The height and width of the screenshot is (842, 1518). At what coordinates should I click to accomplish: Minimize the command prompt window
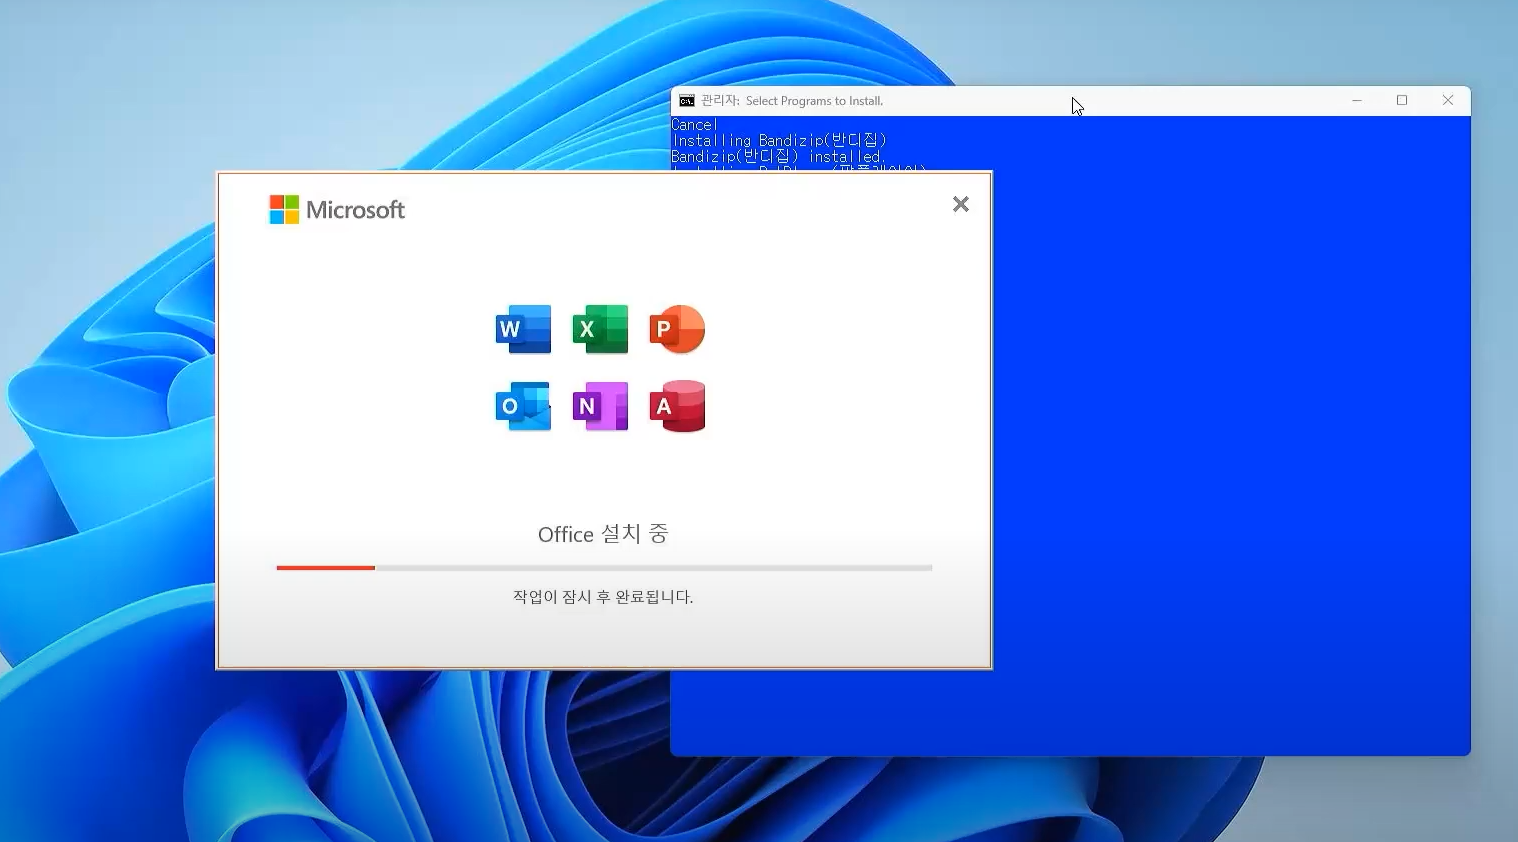(1357, 100)
